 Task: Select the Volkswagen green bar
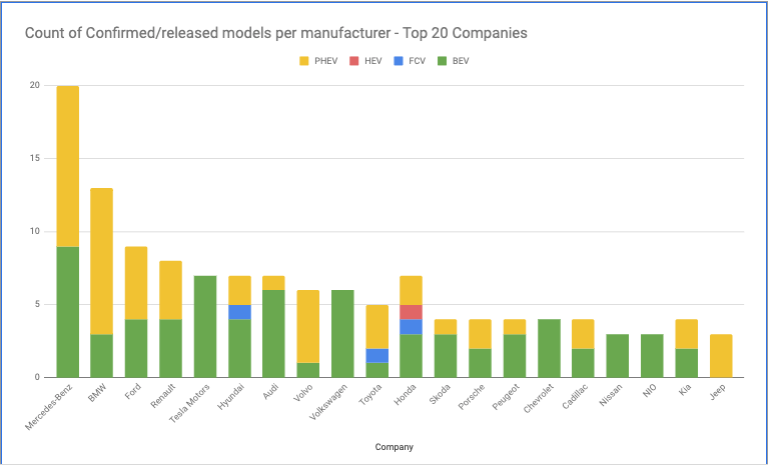[x=342, y=334]
